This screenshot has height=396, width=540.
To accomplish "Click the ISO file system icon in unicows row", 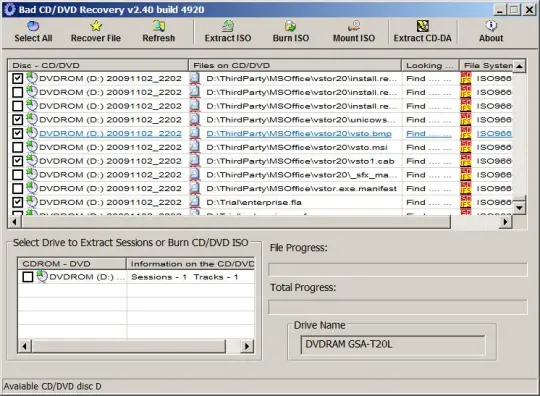I will pos(466,119).
